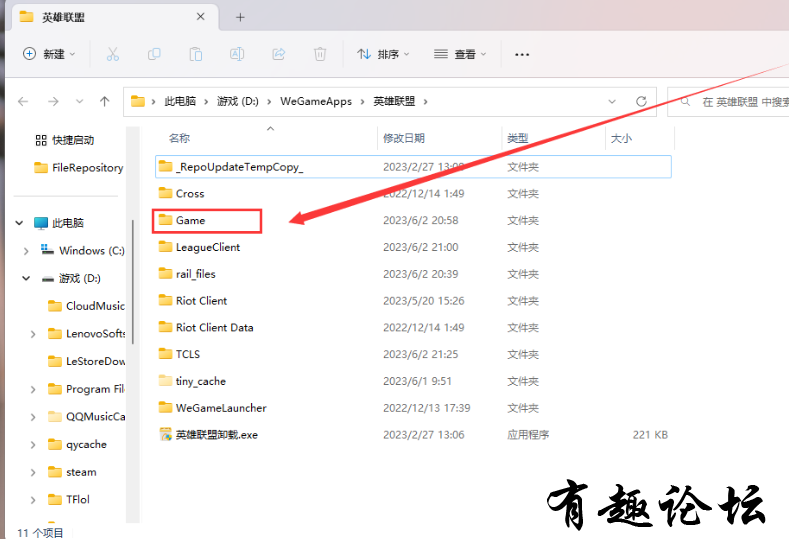Expand the LenovoSoft folder node

tap(33, 334)
